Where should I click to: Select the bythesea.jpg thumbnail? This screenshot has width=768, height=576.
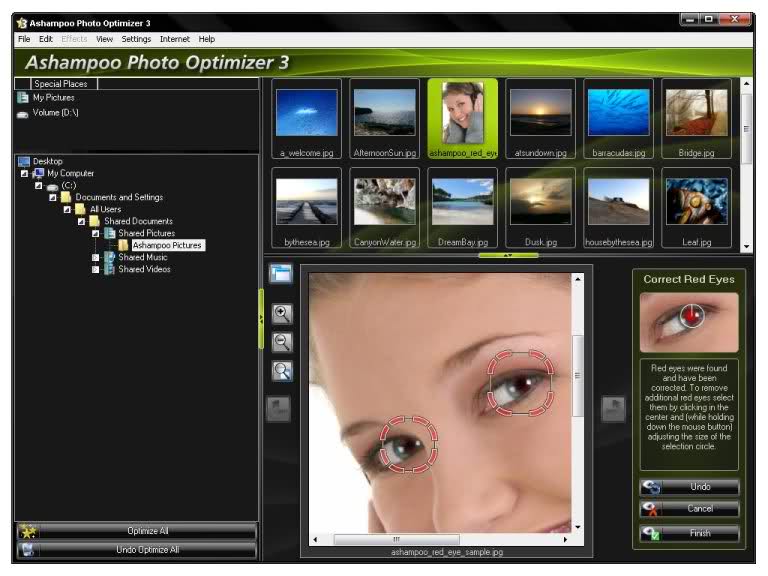pos(307,208)
